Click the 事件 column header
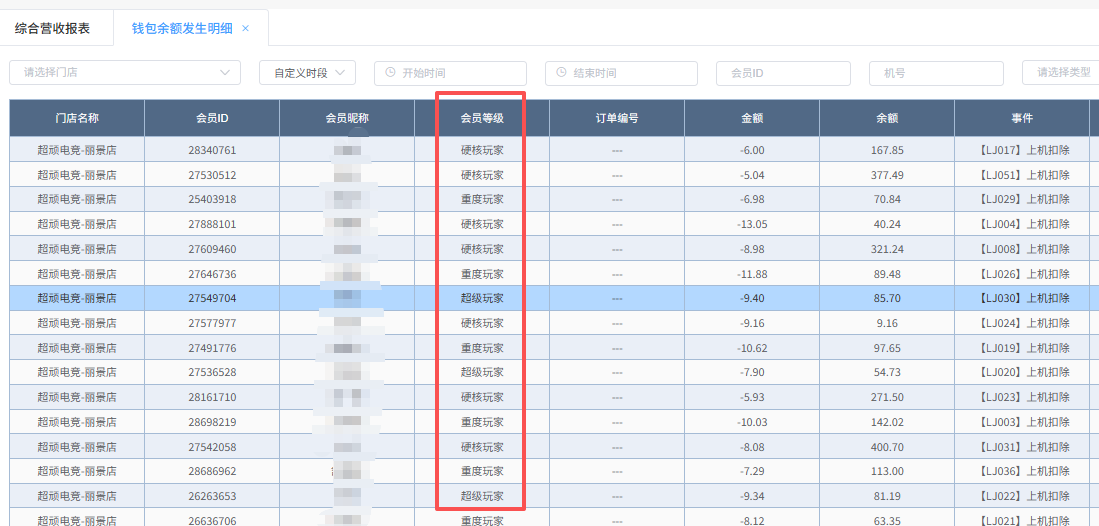Image resolution: width=1099 pixels, height=526 pixels. (1022, 118)
